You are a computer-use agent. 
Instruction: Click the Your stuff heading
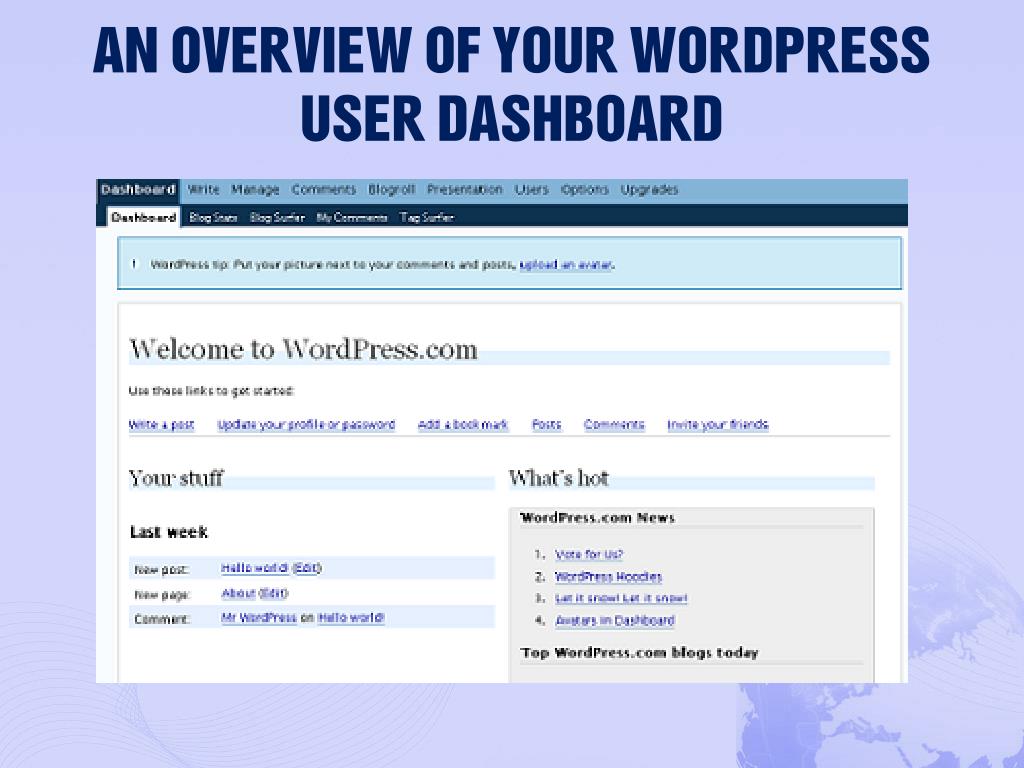[x=176, y=478]
